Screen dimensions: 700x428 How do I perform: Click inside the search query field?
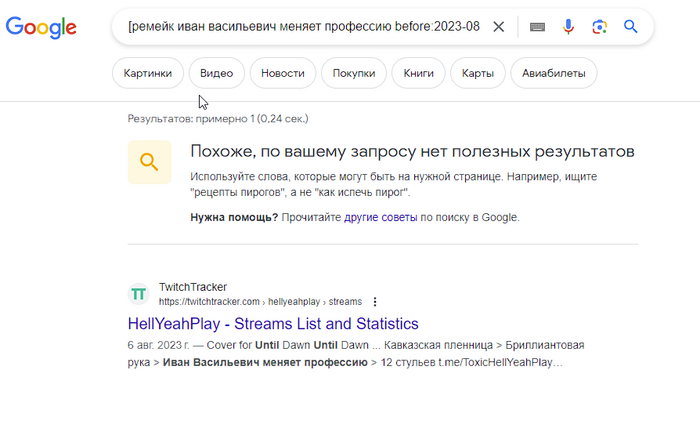(x=304, y=27)
